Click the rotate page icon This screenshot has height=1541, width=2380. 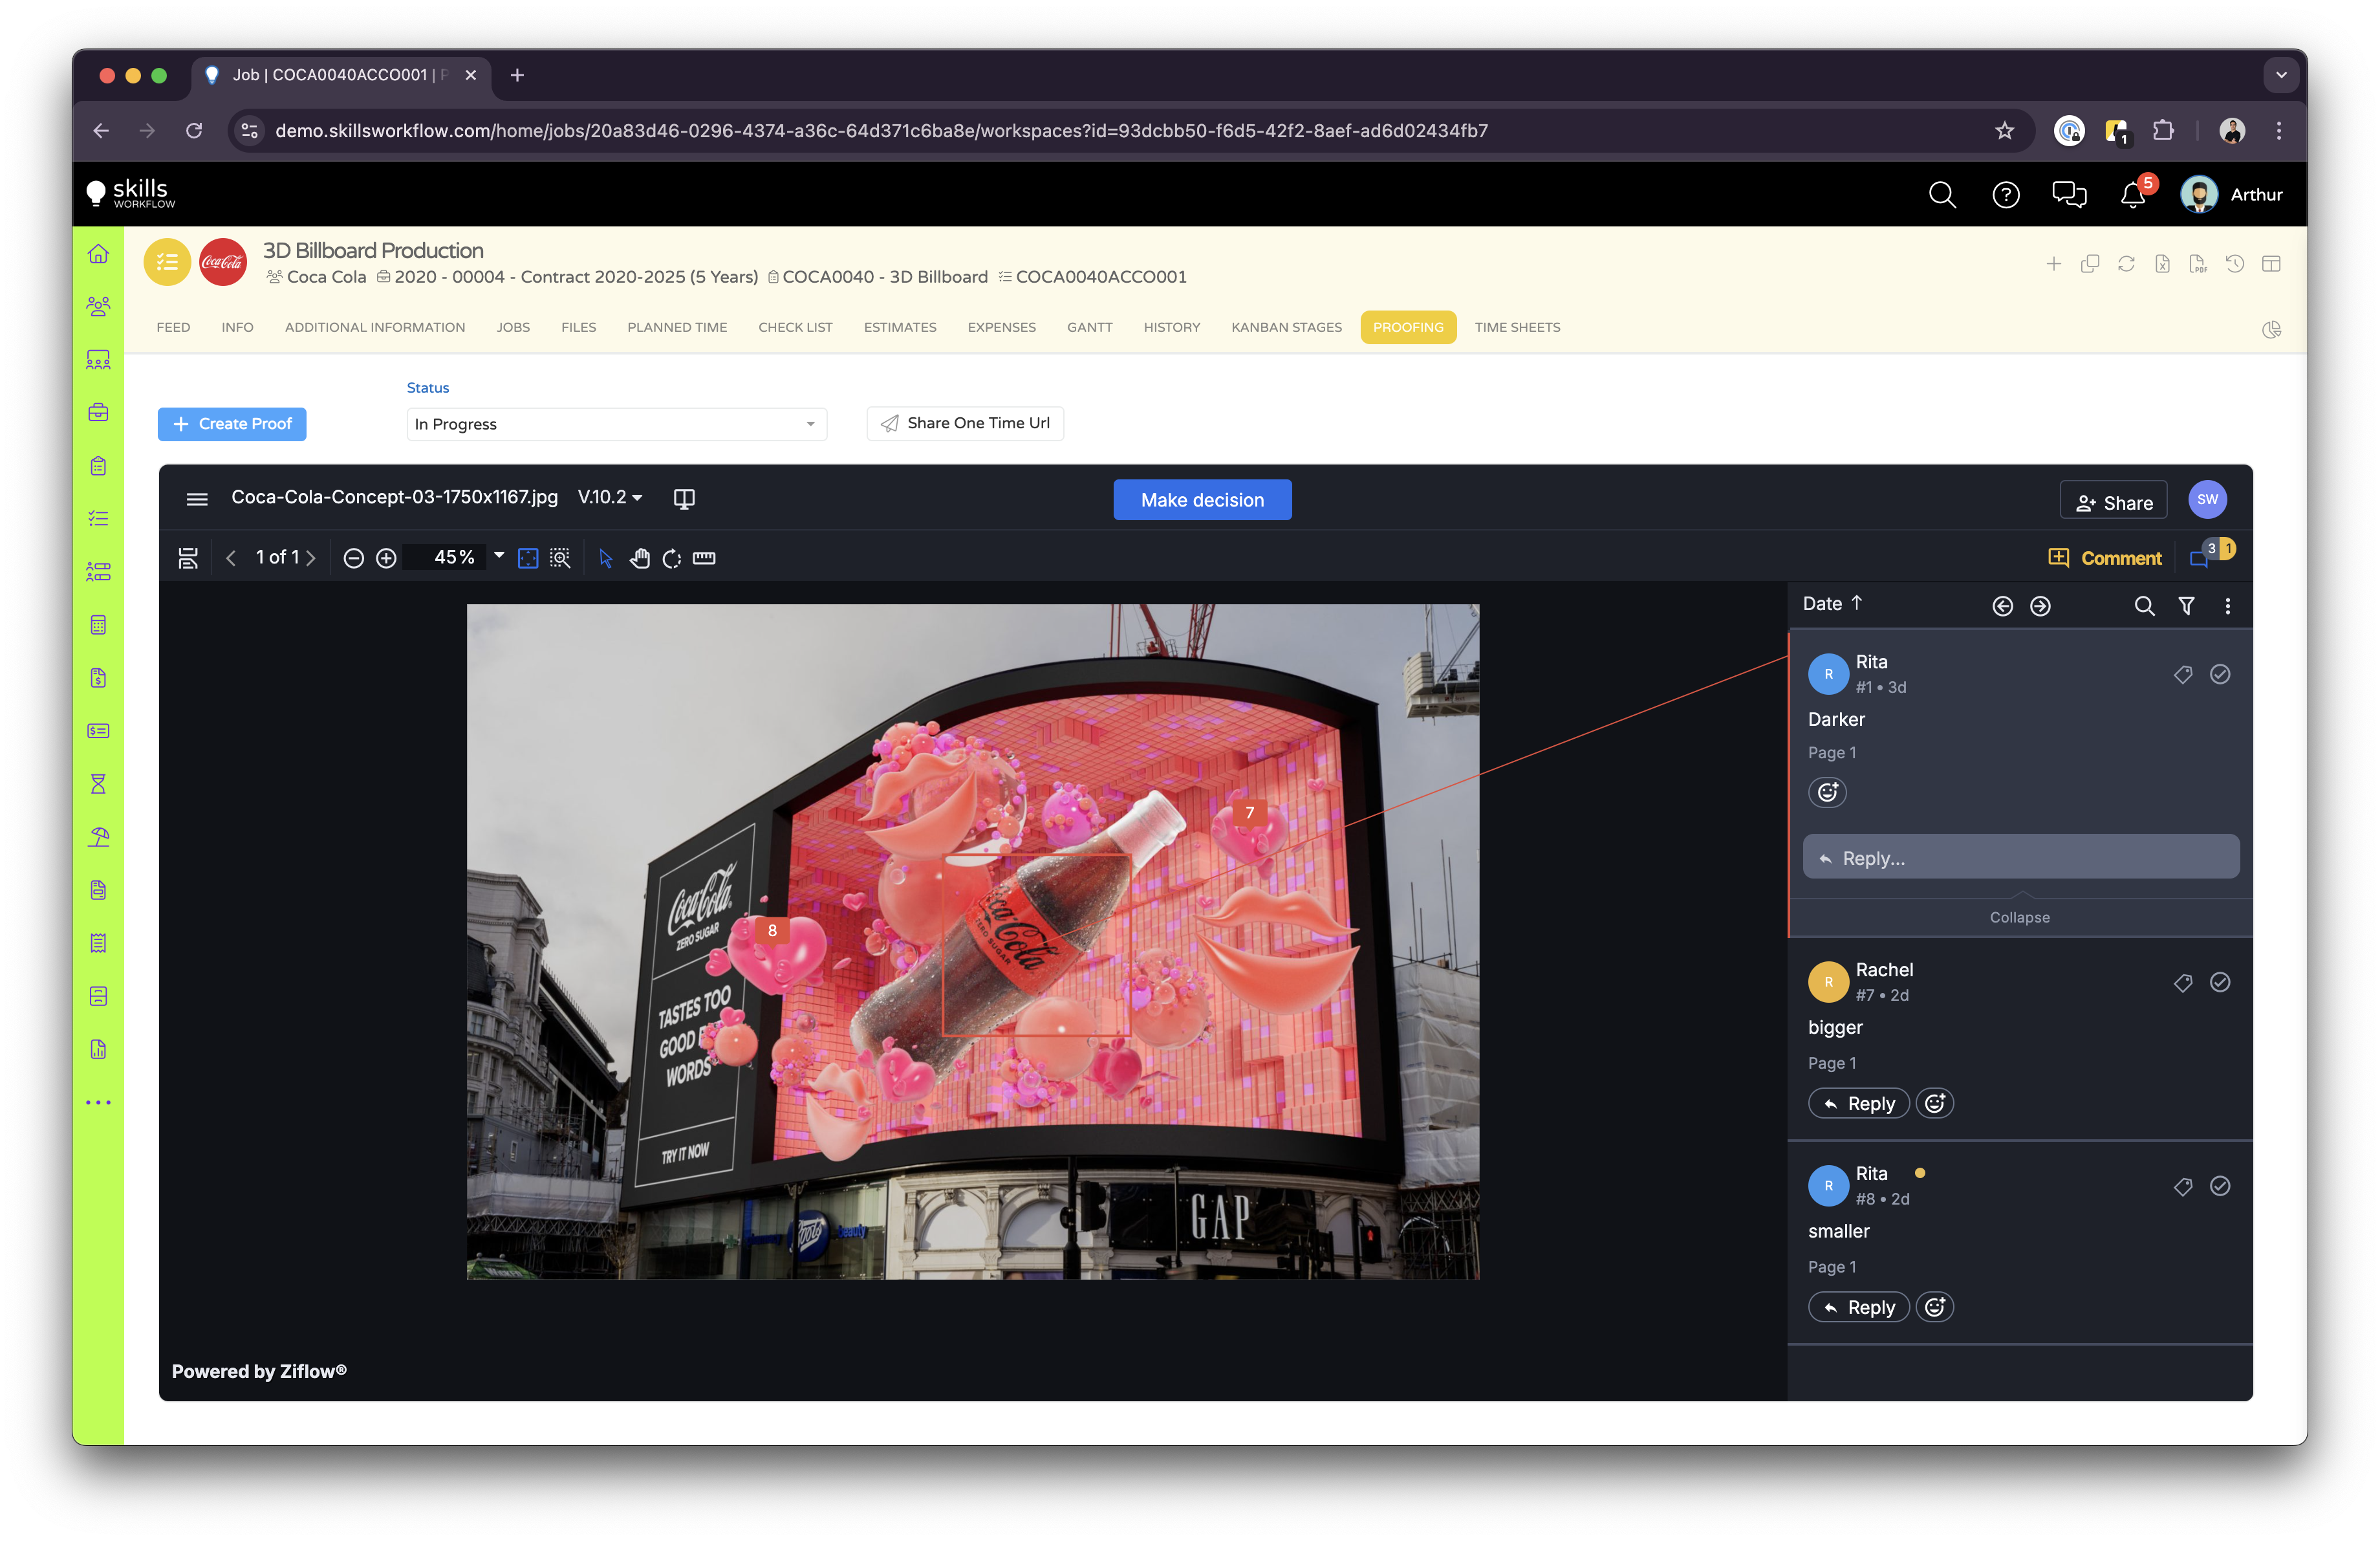pos(672,558)
